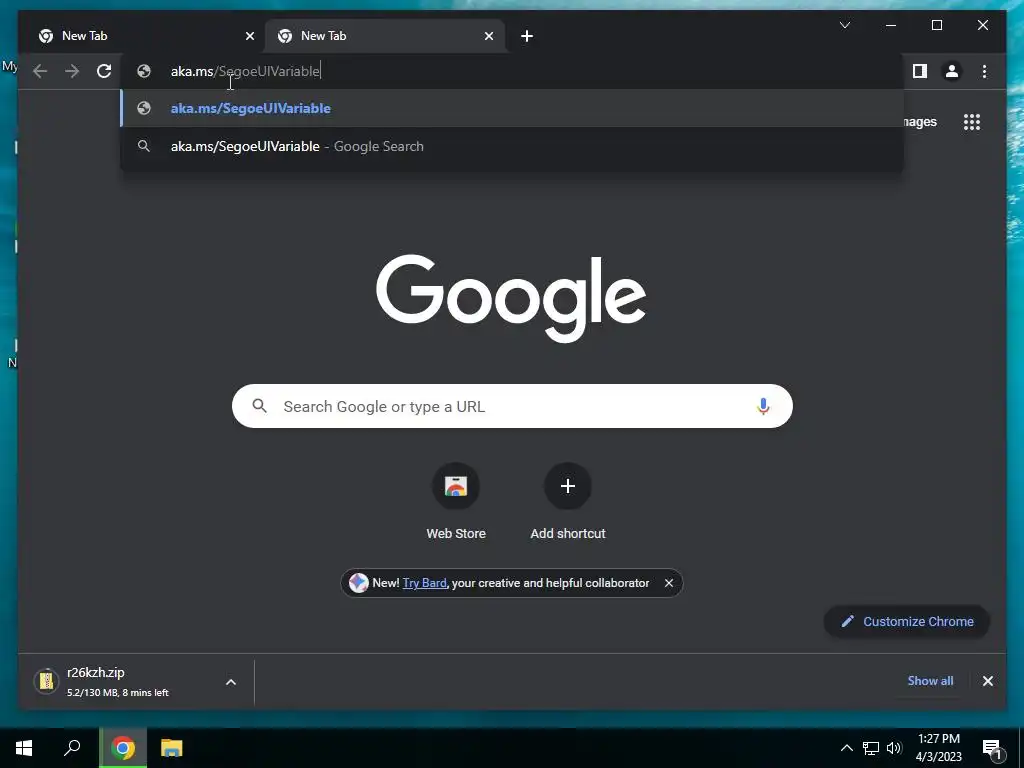This screenshot has height=768, width=1024.
Task: Click Customize Chrome button
Action: 907,622
